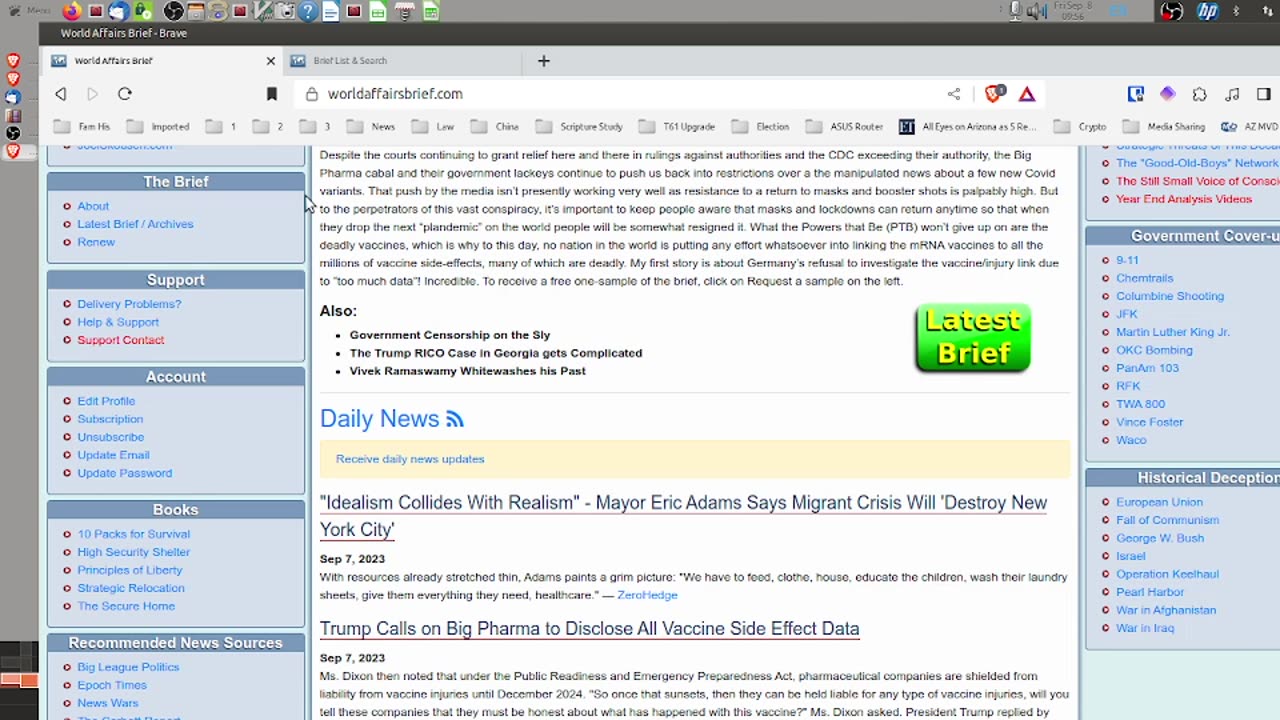
Task: Bookmark this page with the bookmark icon
Action: 271,94
